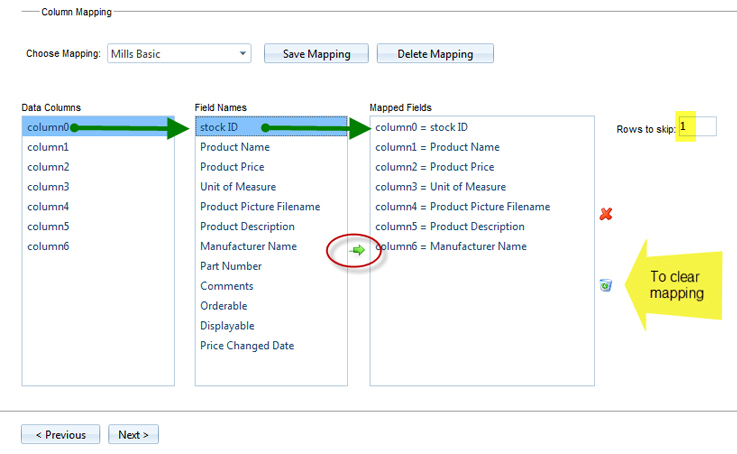Select column6 in Data Columns list
The height and width of the screenshot is (454, 737).
[x=48, y=246]
